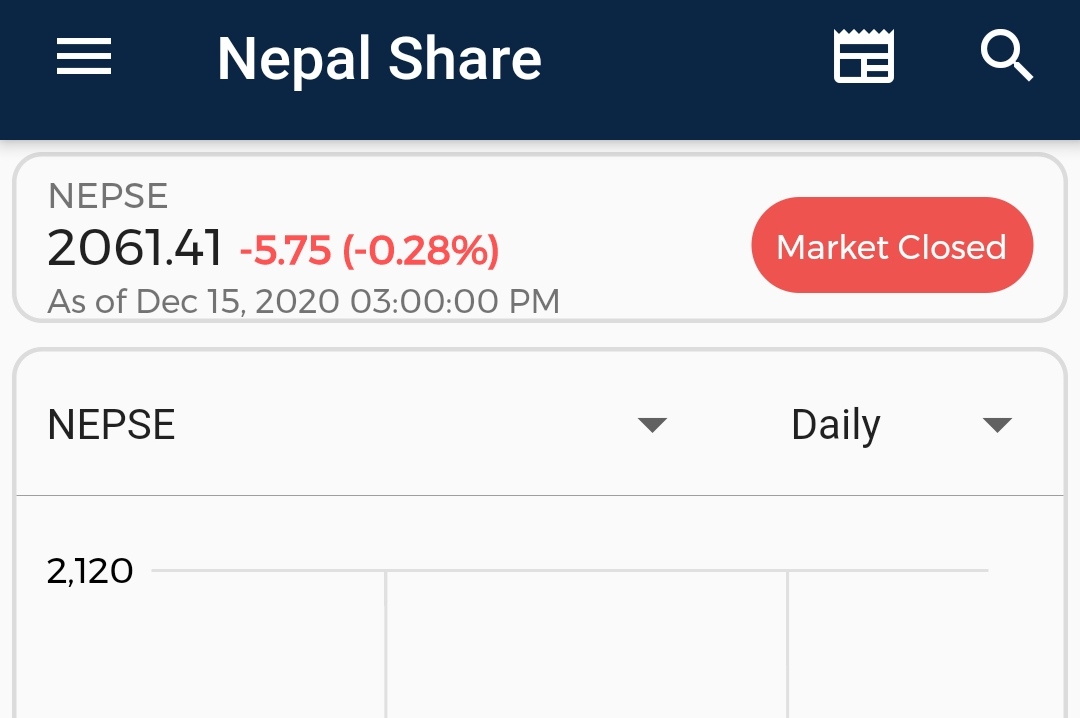Click the NEPSE label in summary card
This screenshot has height=718, width=1080.
tap(108, 196)
